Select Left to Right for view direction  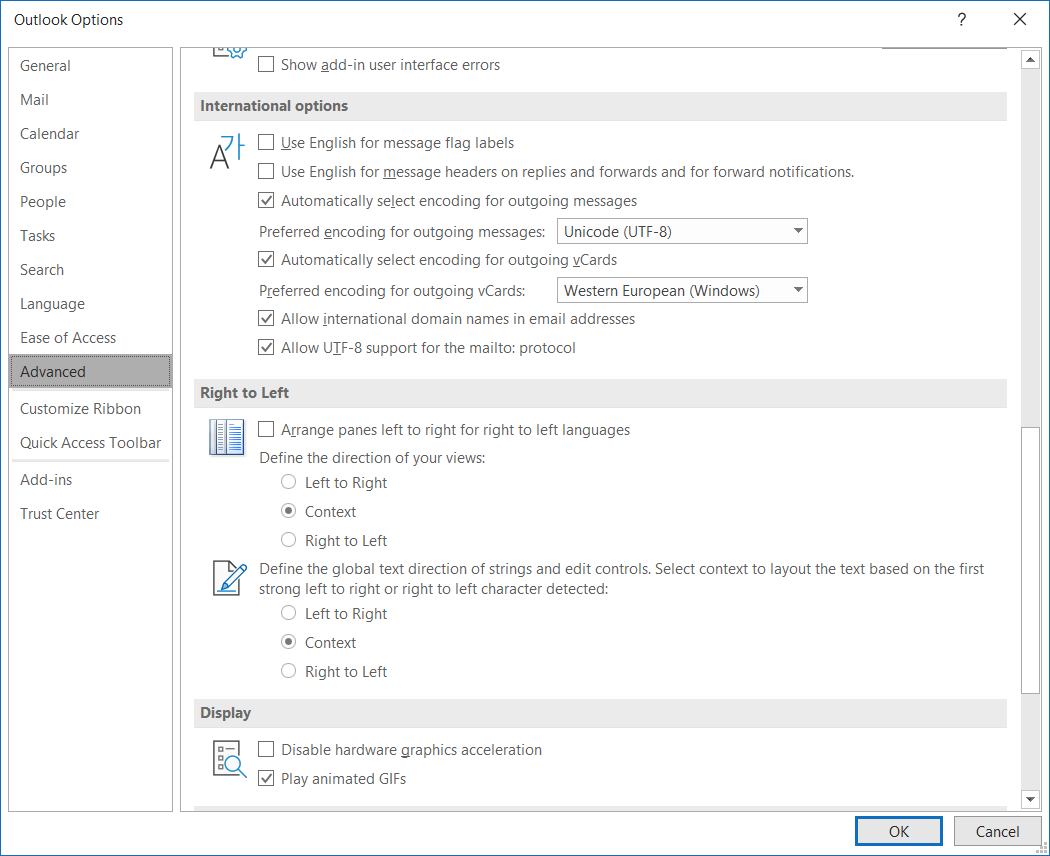coord(289,482)
